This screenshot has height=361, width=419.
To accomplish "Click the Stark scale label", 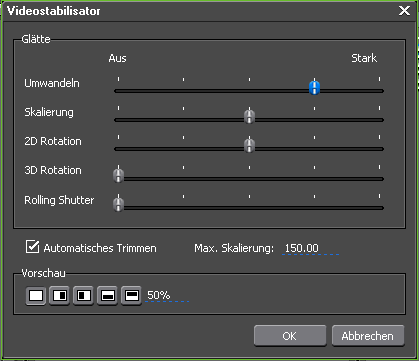I will click(364, 58).
